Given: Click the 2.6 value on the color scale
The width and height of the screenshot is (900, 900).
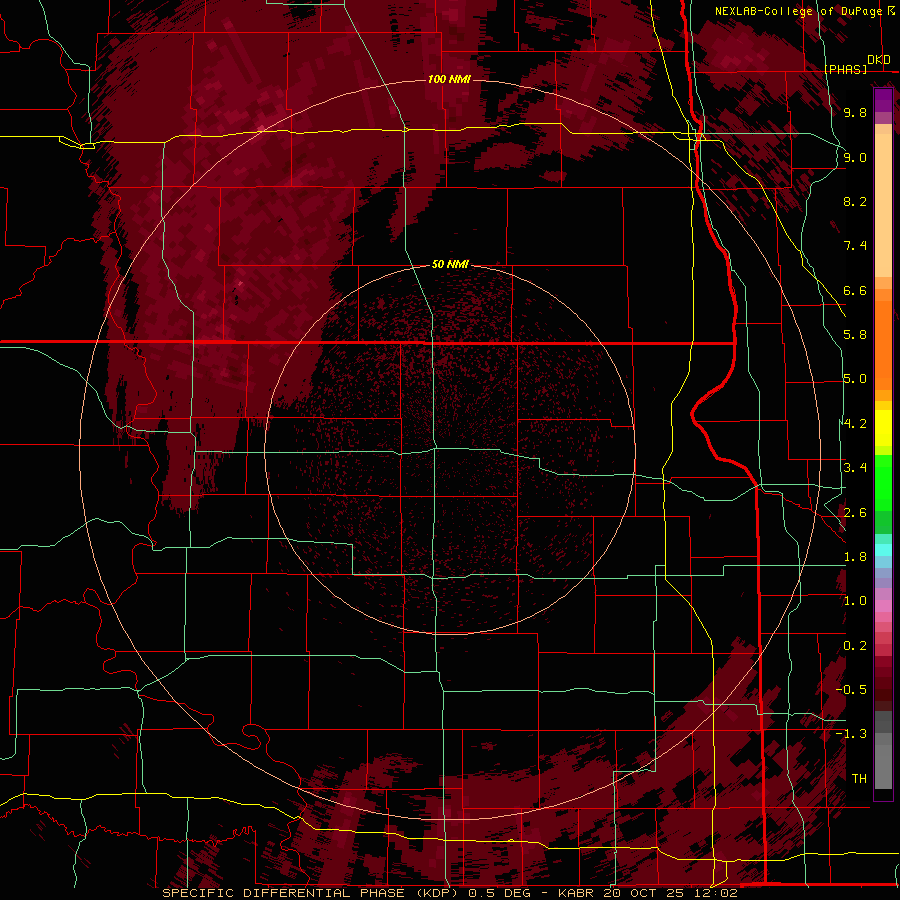Looking at the screenshot, I should tap(855, 513).
